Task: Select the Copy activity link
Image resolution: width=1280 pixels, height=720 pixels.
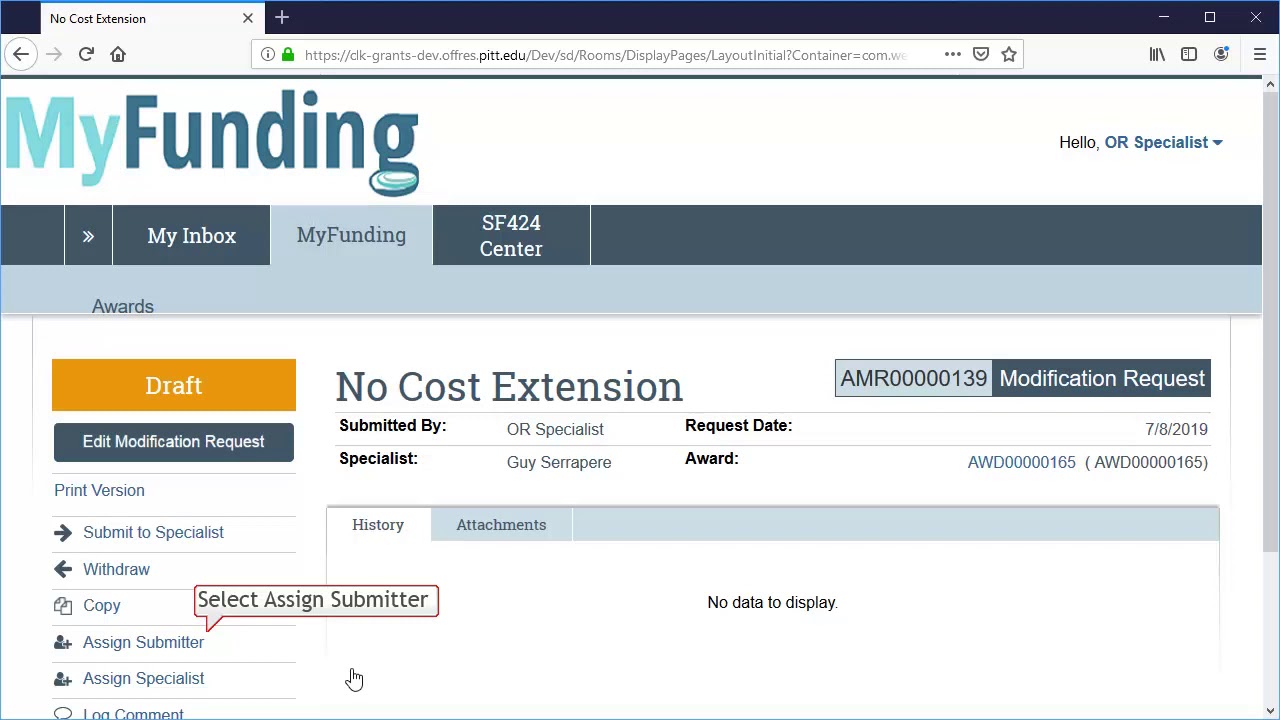Action: (101, 605)
